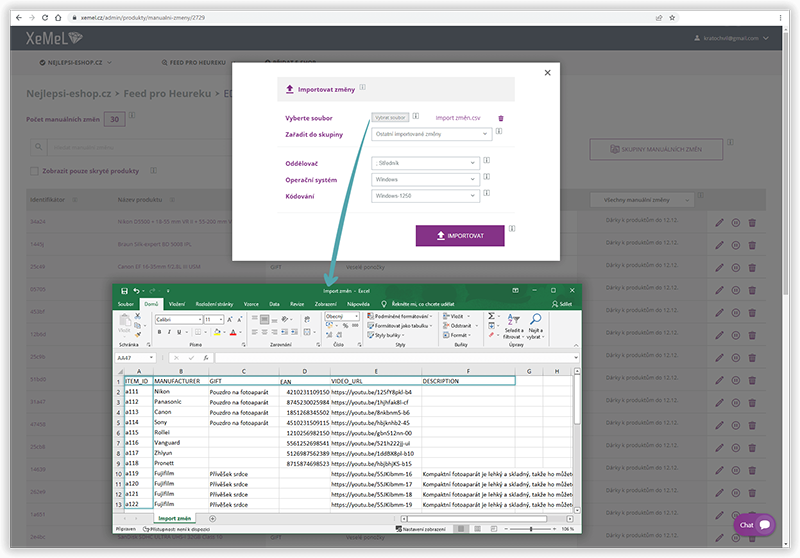The height and width of the screenshot is (558, 800).
Task: Click the Excel formula bar input
Action: [x=395, y=358]
